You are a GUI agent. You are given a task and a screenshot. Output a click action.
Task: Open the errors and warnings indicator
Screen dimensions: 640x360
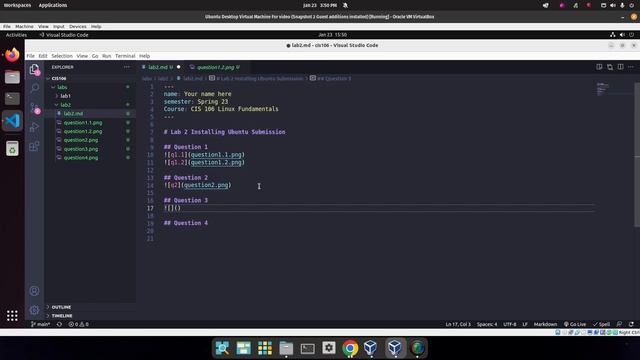pos(78,324)
